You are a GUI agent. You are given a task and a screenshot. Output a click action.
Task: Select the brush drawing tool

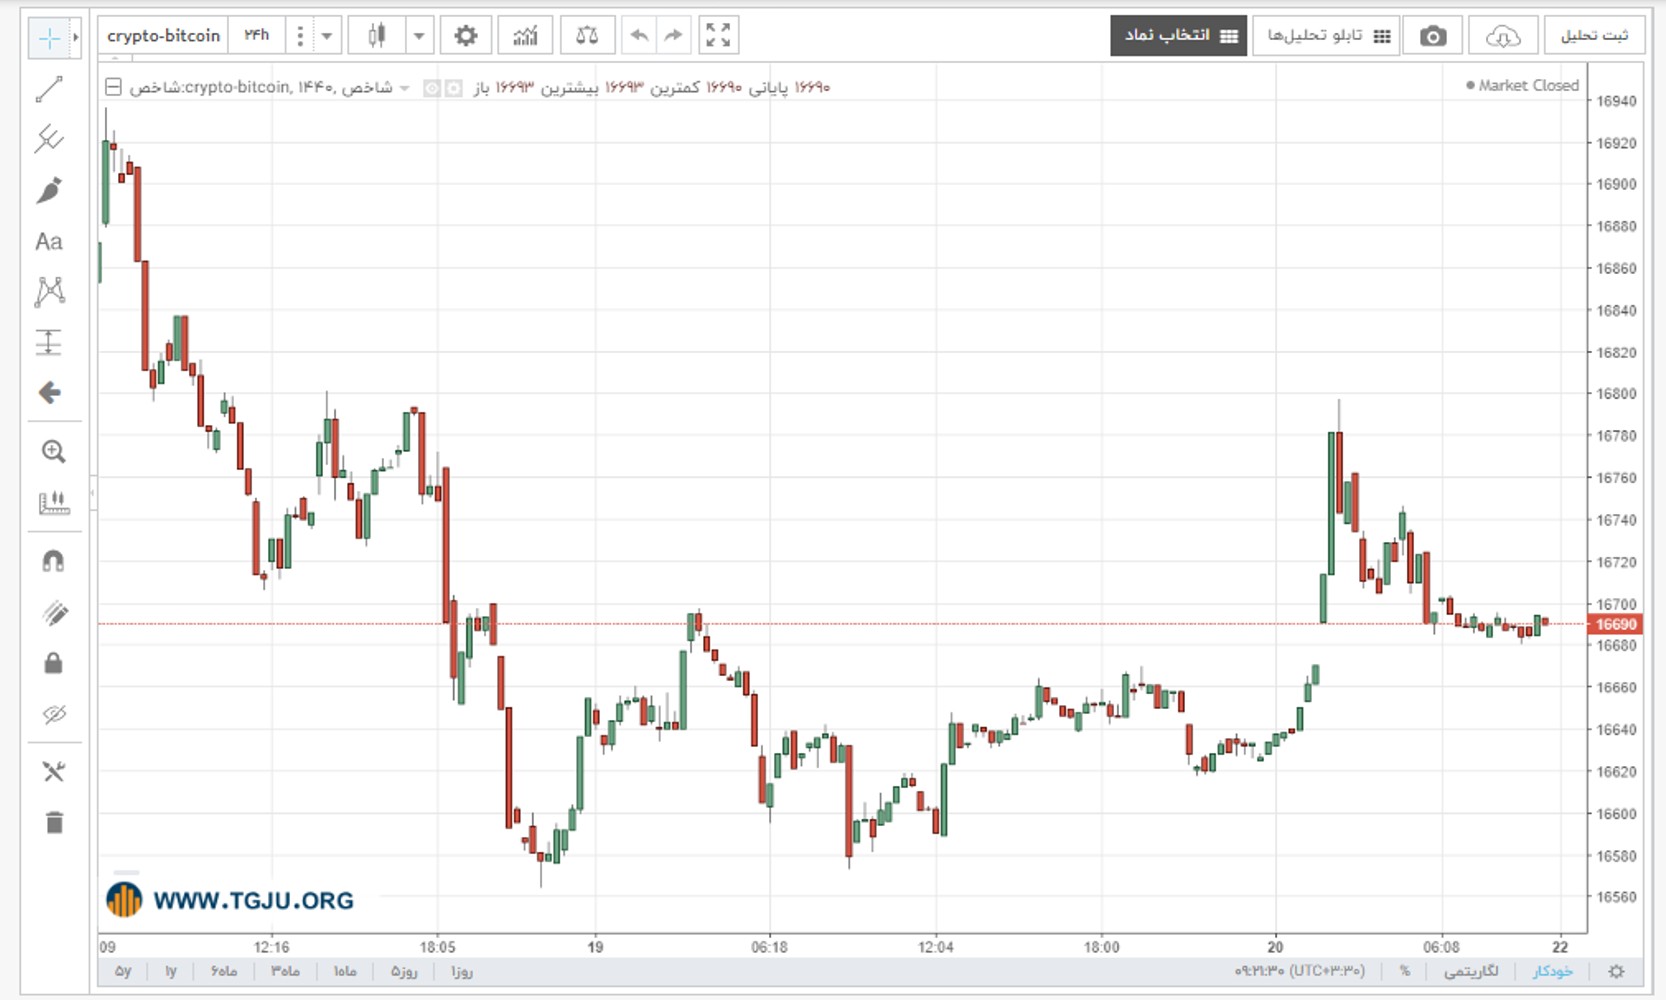(x=49, y=190)
